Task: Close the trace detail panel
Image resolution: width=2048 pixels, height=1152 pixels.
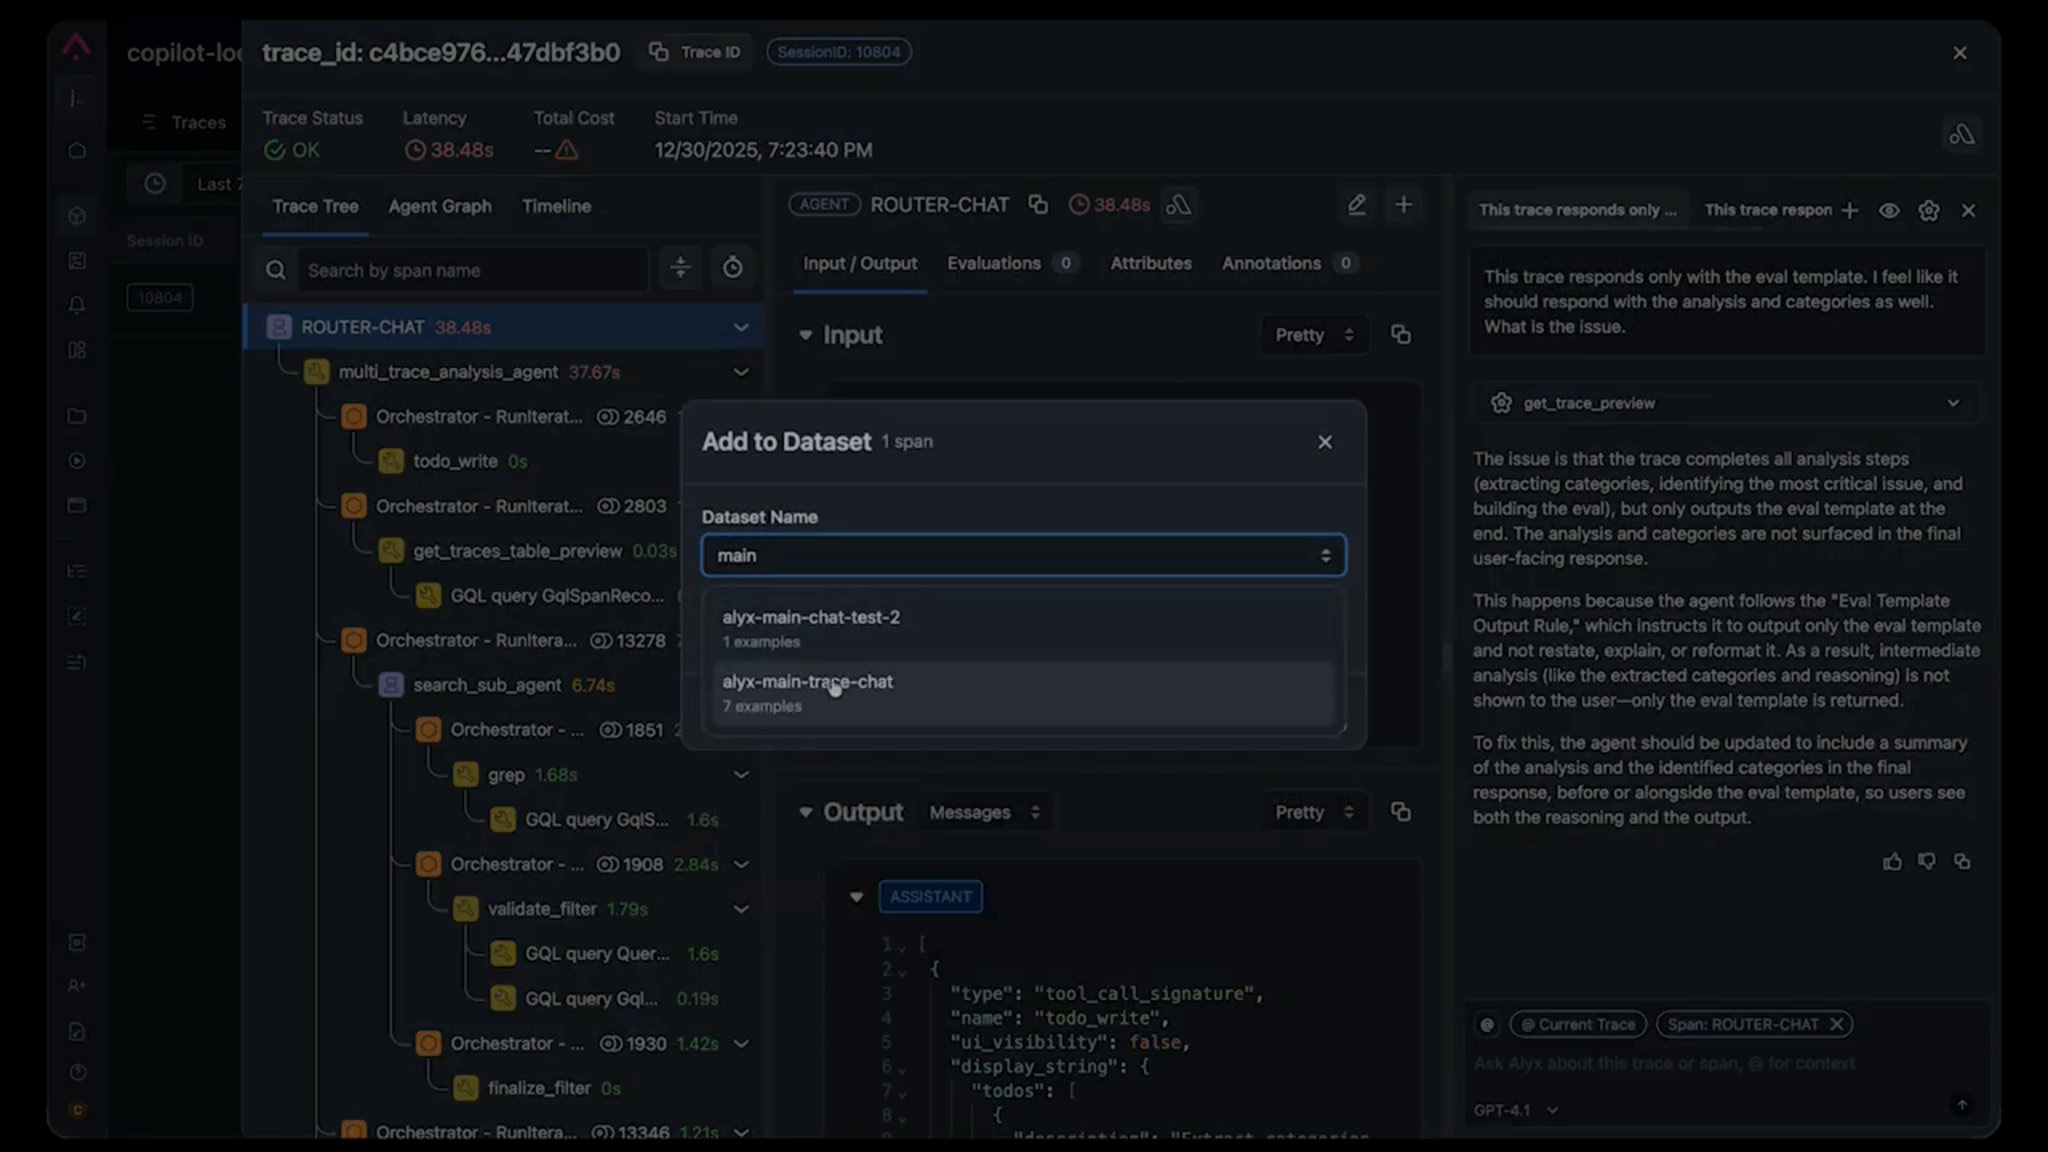Action: pyautogui.click(x=1960, y=53)
